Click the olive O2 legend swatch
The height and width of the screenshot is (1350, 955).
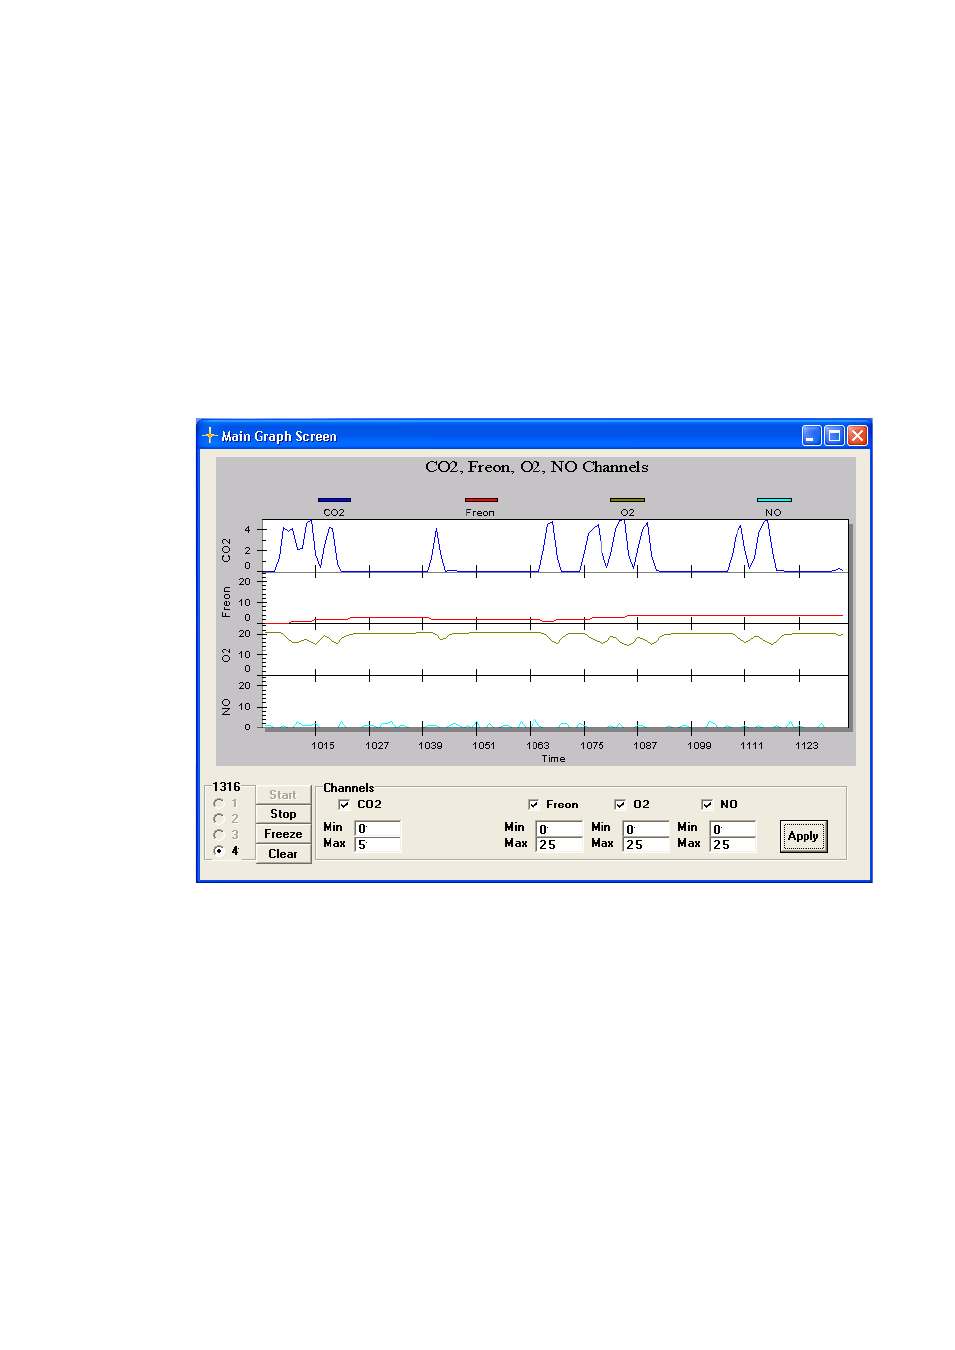[627, 500]
